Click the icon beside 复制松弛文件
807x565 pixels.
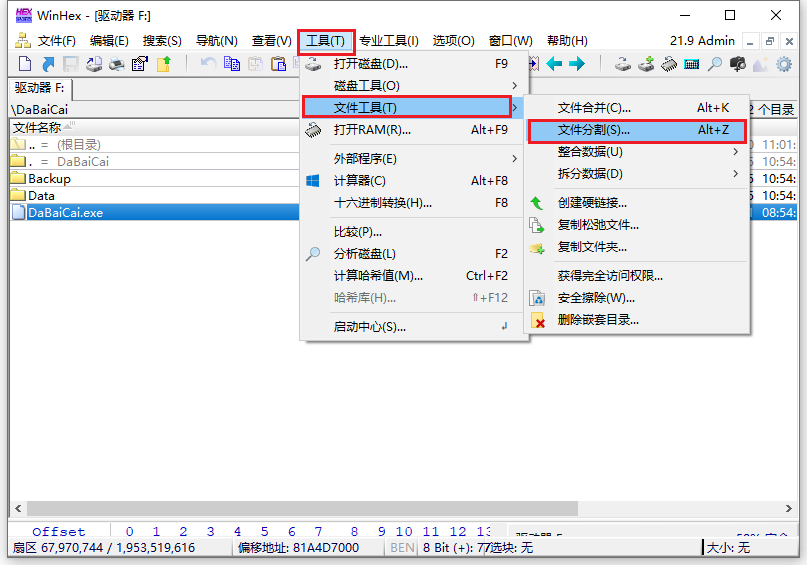(537, 225)
